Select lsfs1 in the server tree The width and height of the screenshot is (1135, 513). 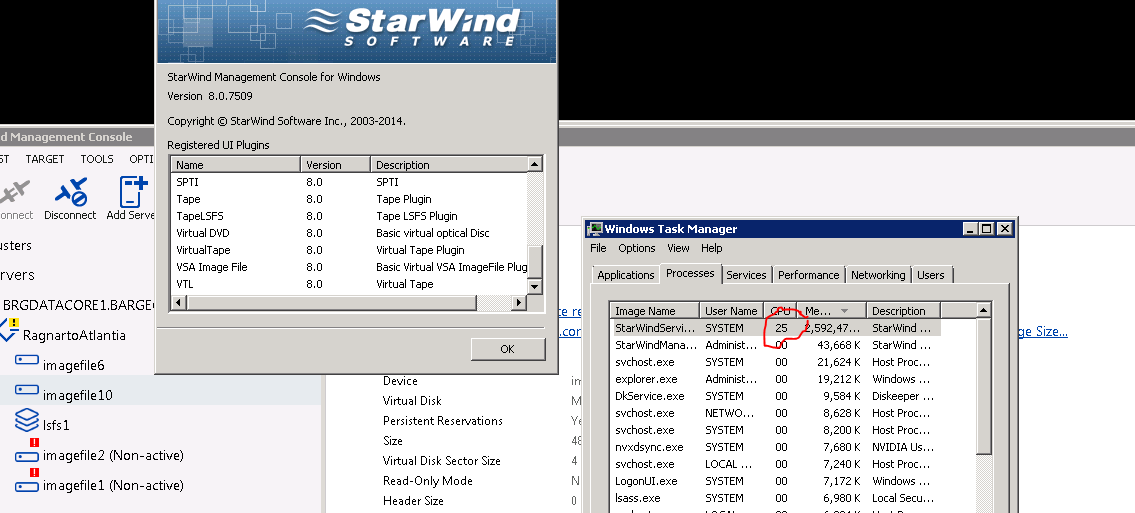56,425
